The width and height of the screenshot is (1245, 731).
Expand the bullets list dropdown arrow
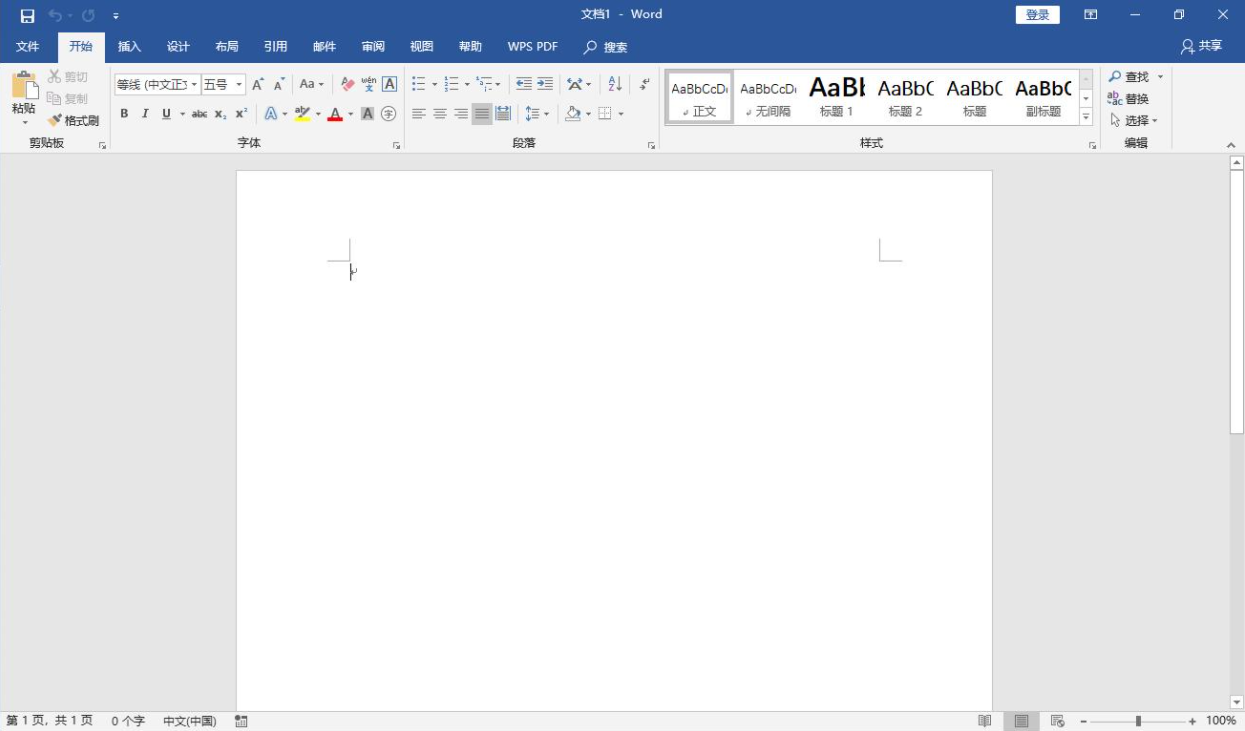(434, 85)
